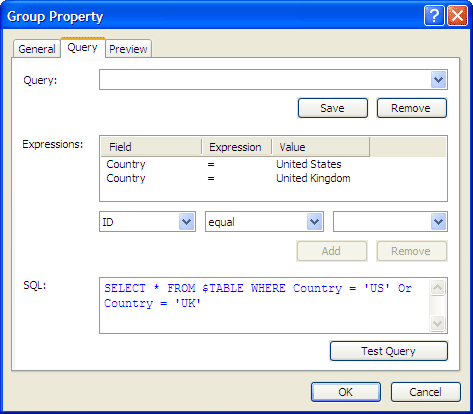Select the Country = United States row
This screenshot has height=414, width=473.
(273, 164)
